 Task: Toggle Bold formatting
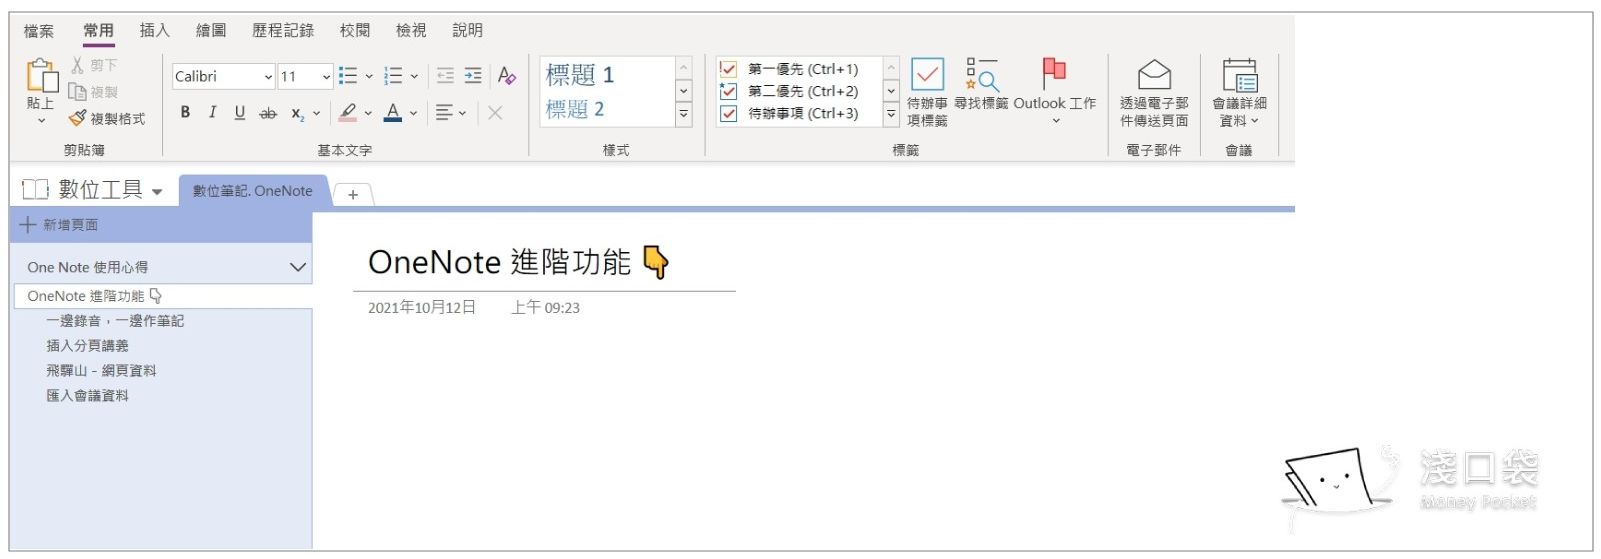click(x=185, y=113)
